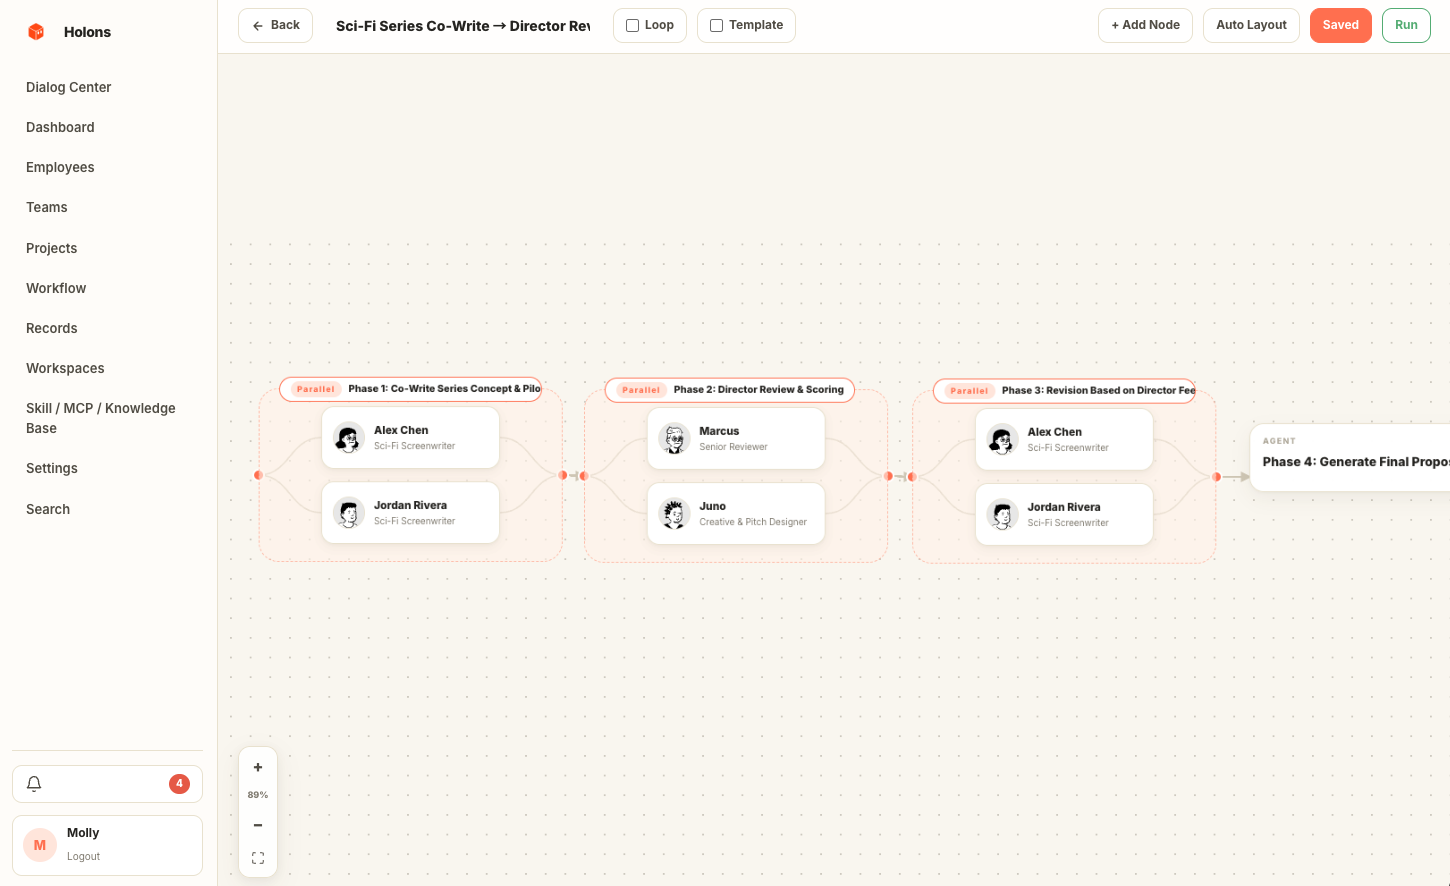Screen dimensions: 1450x886
Task: Zoom in using the plus icon
Action: point(258,766)
